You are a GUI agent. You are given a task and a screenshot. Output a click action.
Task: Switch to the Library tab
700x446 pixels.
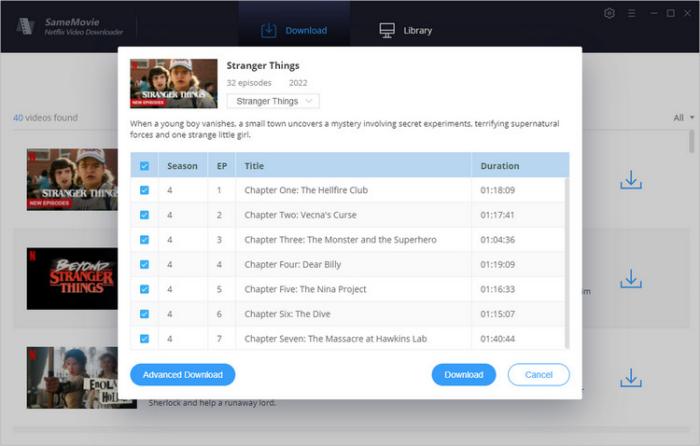(x=406, y=30)
